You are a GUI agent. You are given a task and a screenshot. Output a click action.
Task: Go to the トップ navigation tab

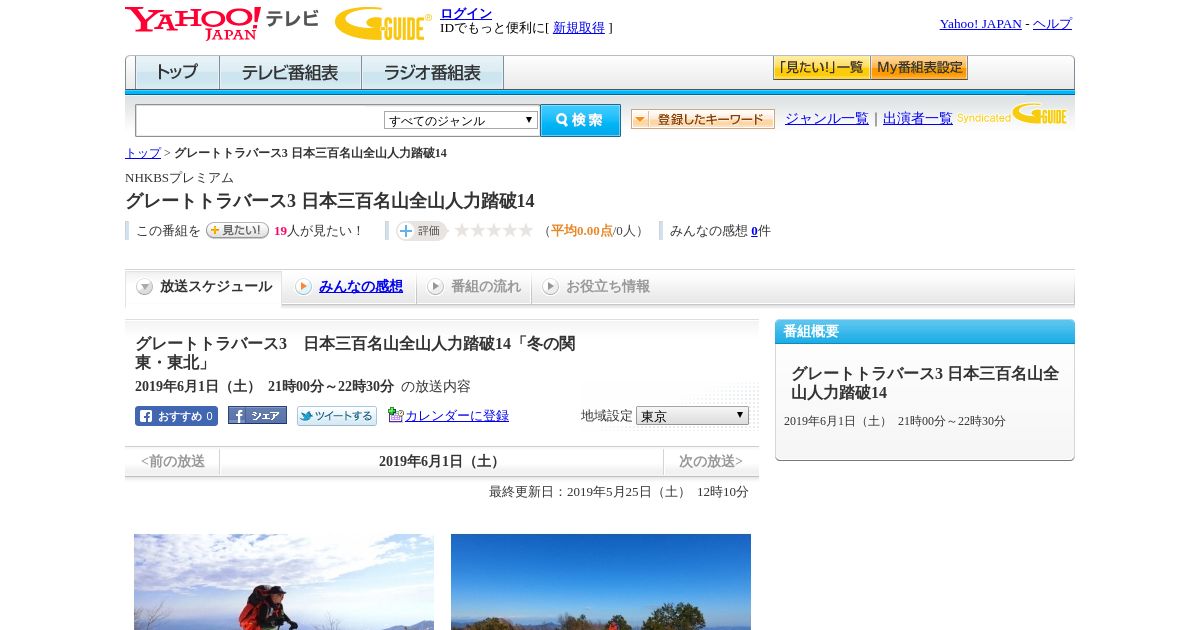point(177,73)
